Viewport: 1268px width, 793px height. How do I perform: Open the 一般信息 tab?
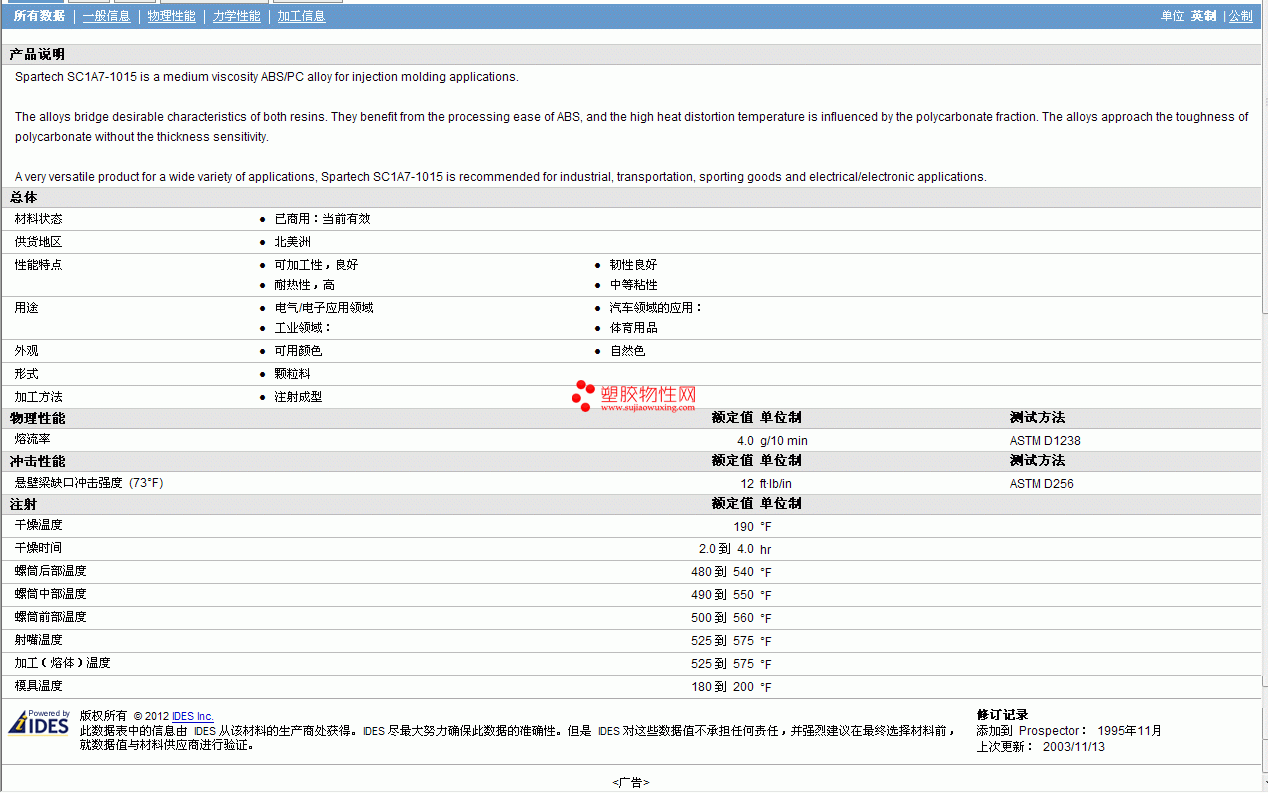106,16
